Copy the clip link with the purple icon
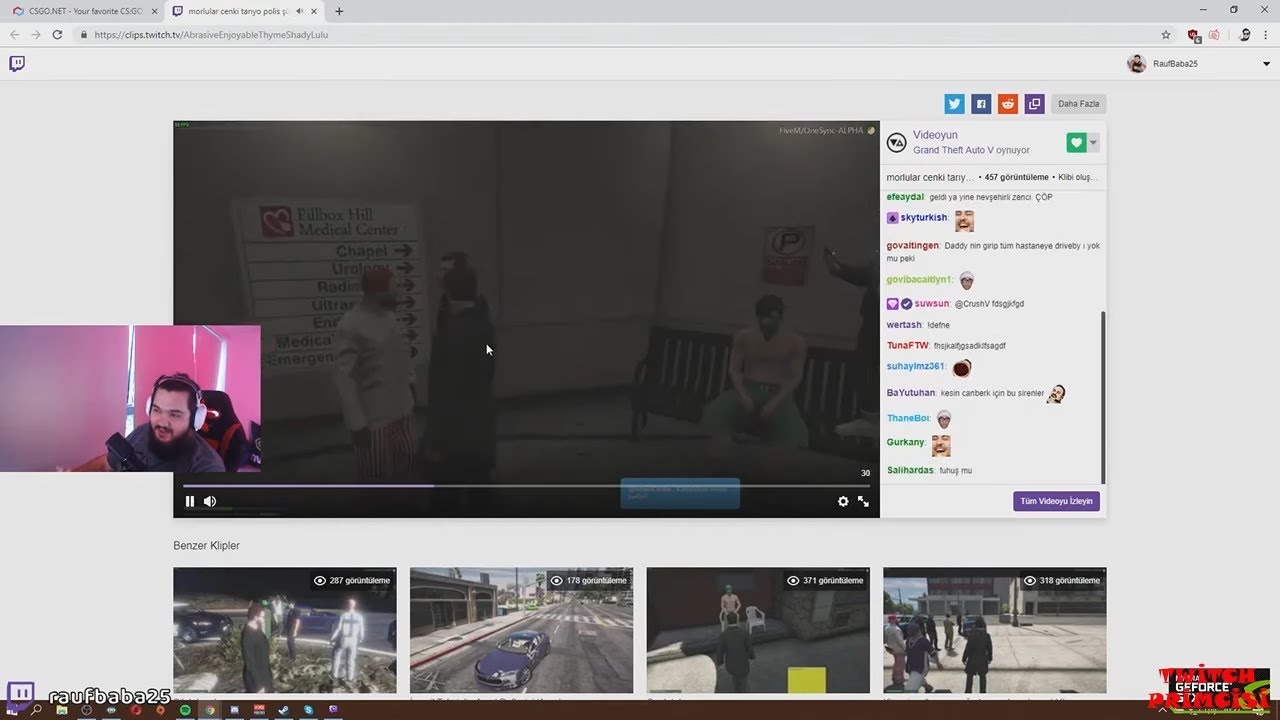Viewport: 1280px width, 720px height. (x=1035, y=104)
